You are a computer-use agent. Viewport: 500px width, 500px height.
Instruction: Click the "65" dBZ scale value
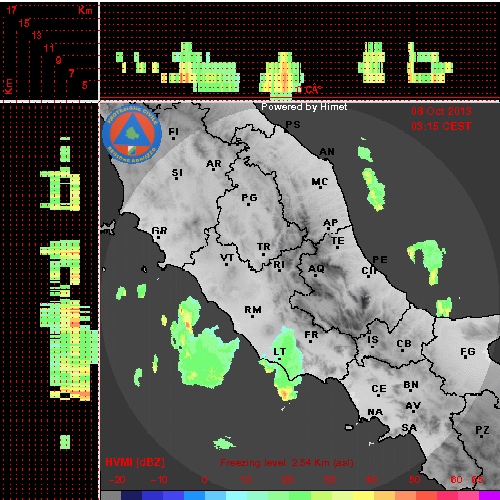coord(477,480)
